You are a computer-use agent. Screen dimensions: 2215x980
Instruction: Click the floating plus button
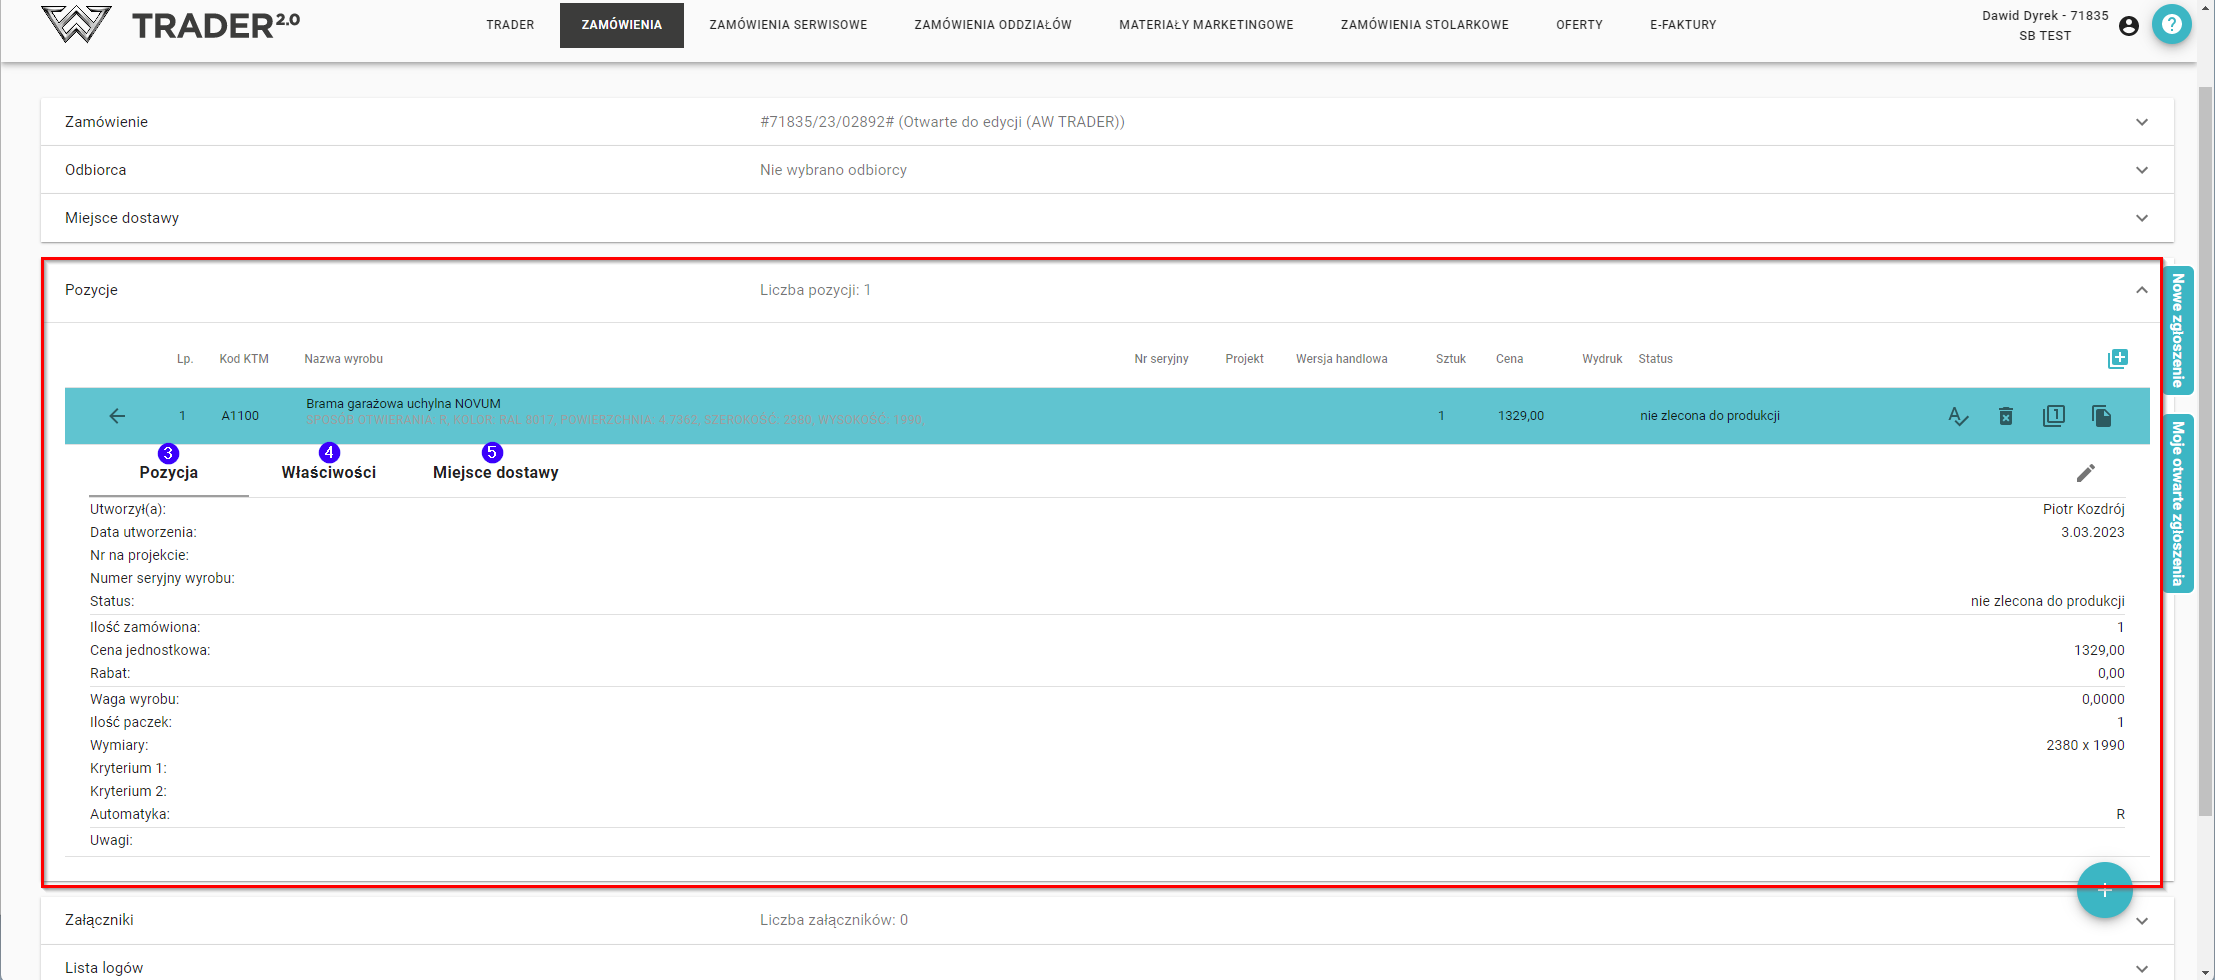point(2104,890)
